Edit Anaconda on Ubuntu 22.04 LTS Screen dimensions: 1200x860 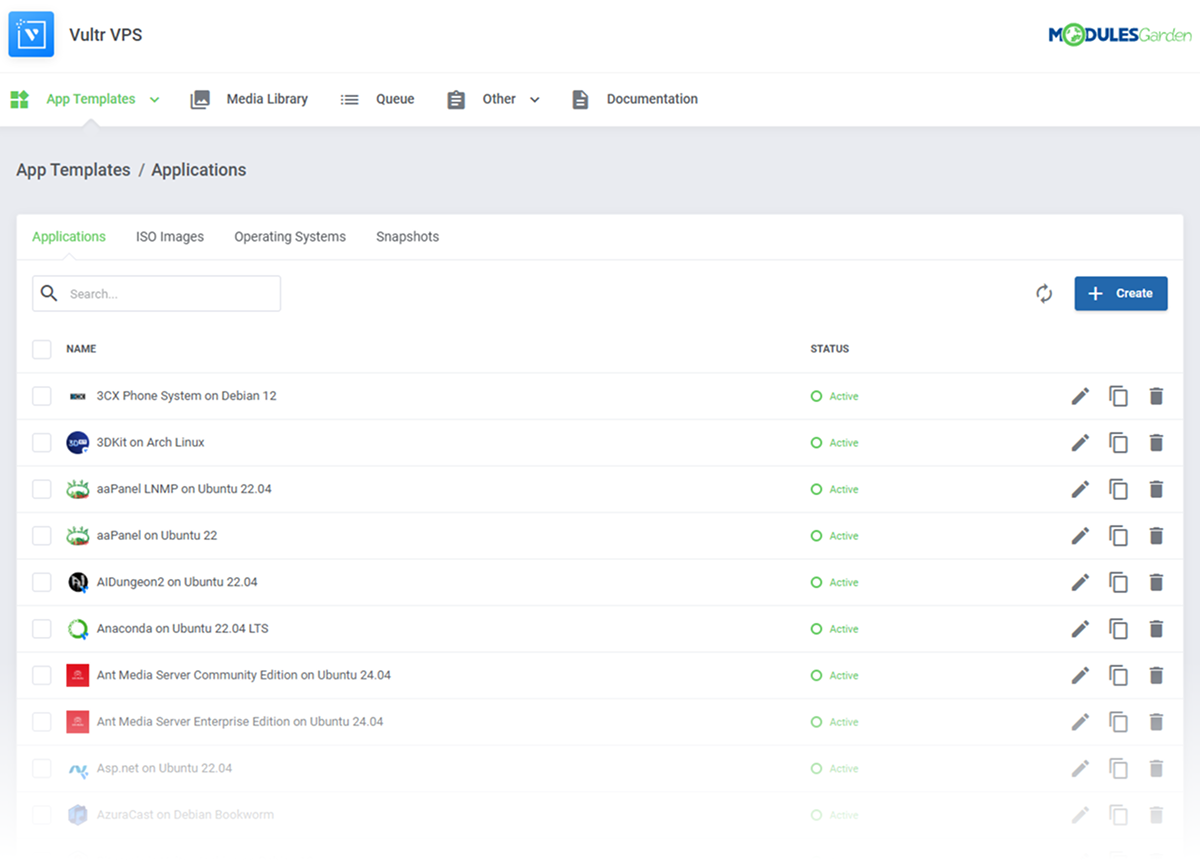coord(1080,628)
